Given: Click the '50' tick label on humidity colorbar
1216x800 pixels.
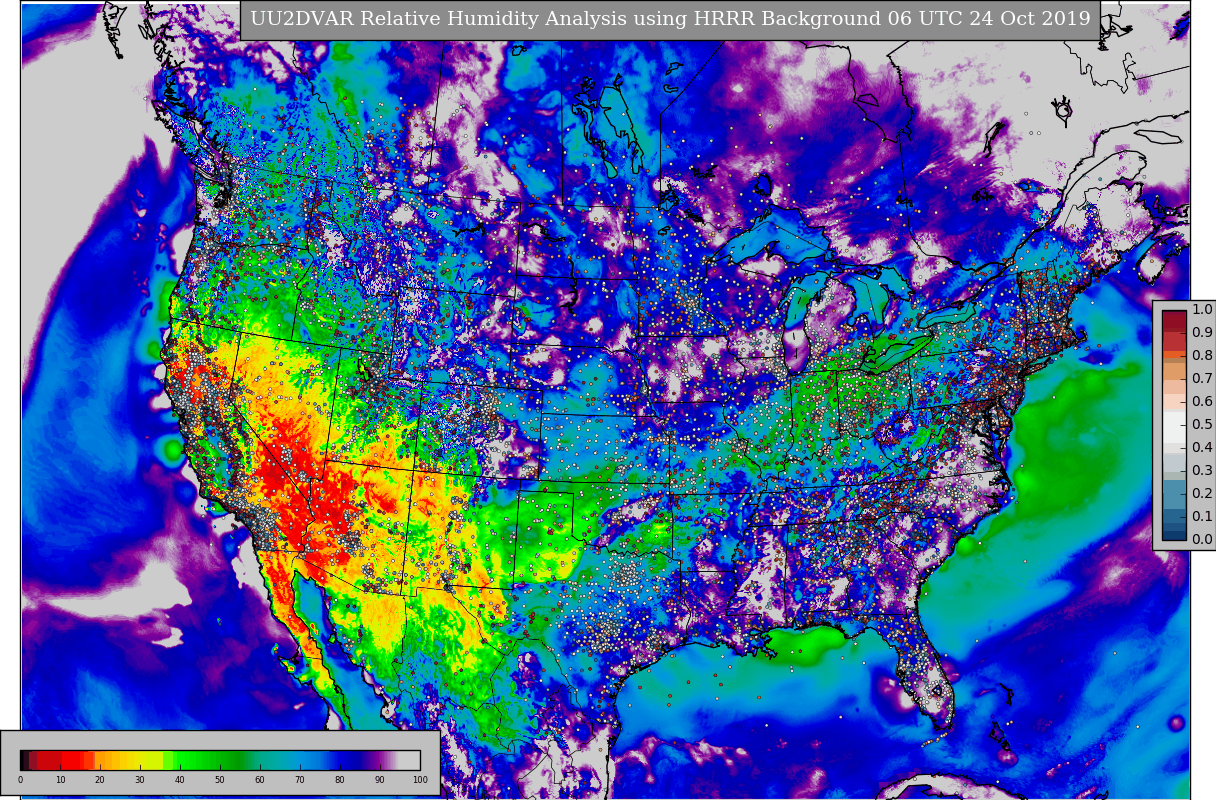Looking at the screenshot, I should pos(220,780).
